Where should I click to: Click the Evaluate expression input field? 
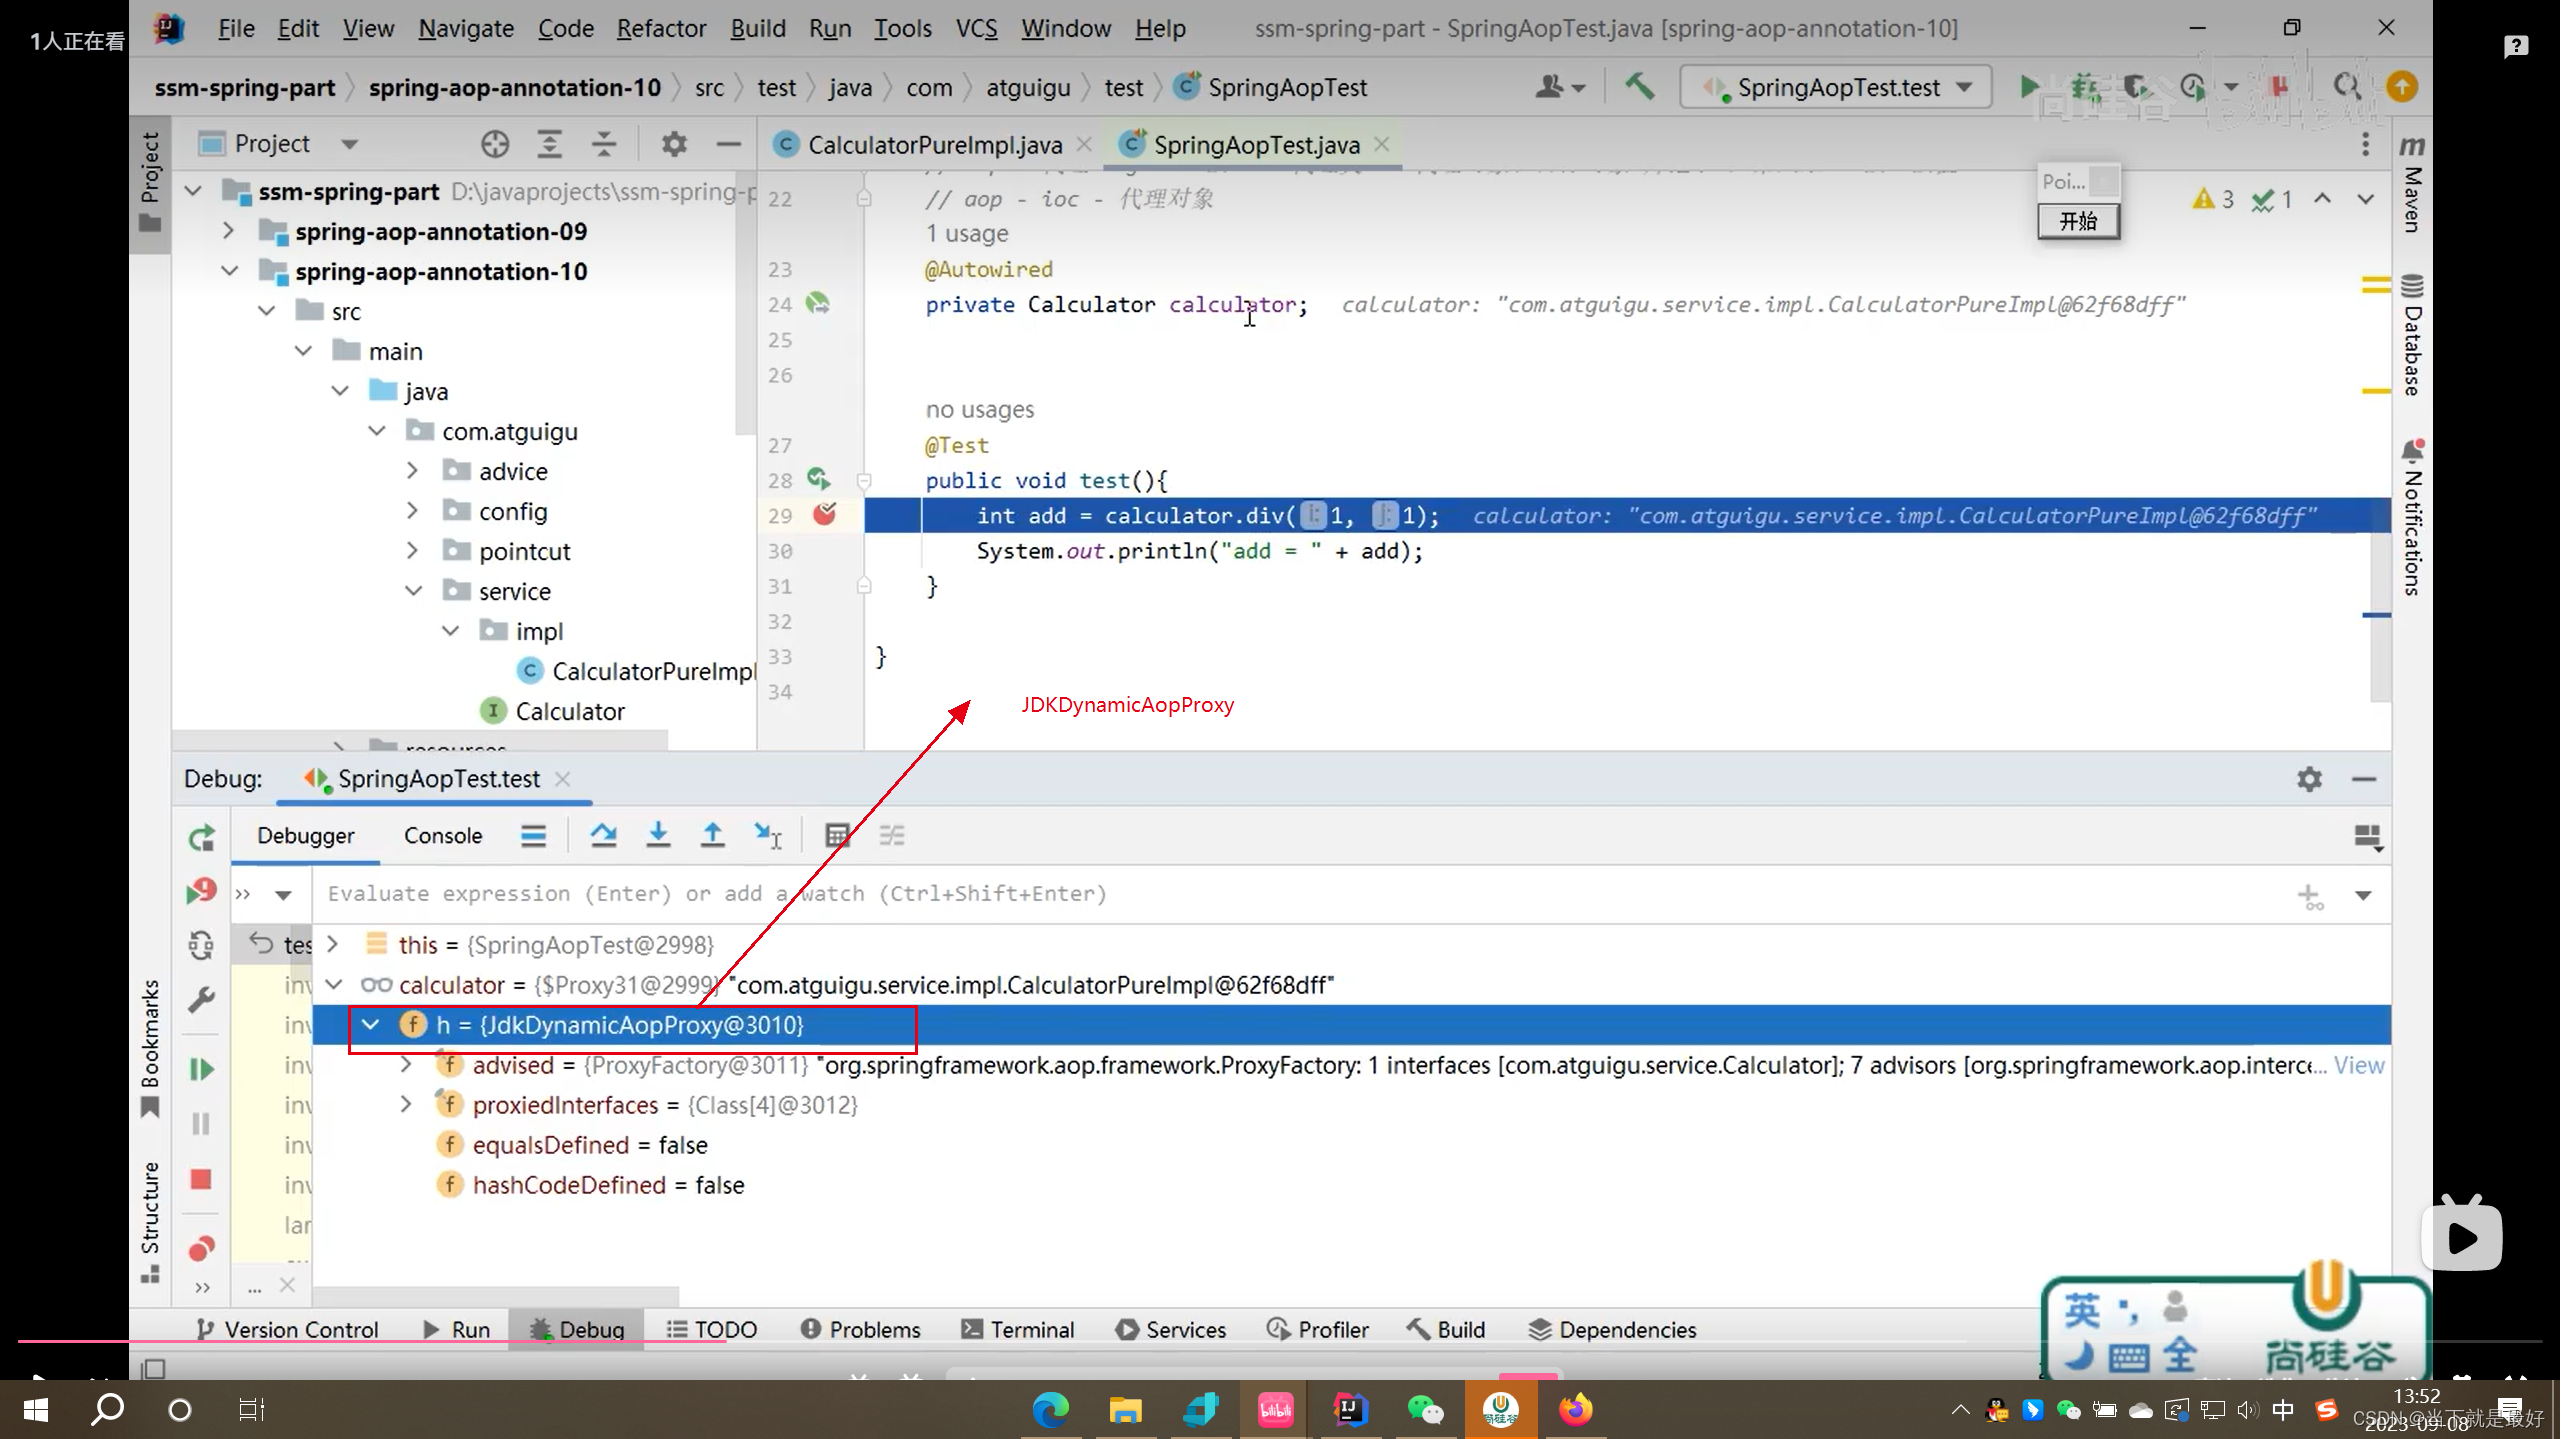1200,893
